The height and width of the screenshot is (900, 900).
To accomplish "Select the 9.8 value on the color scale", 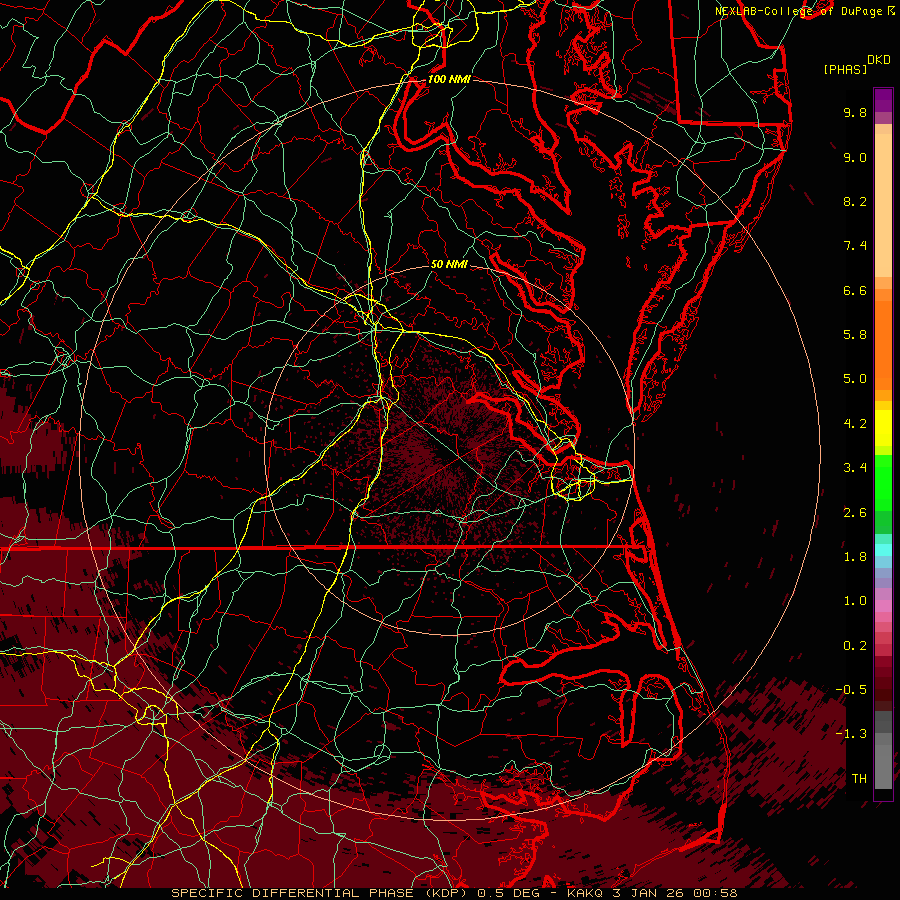I will point(855,112).
